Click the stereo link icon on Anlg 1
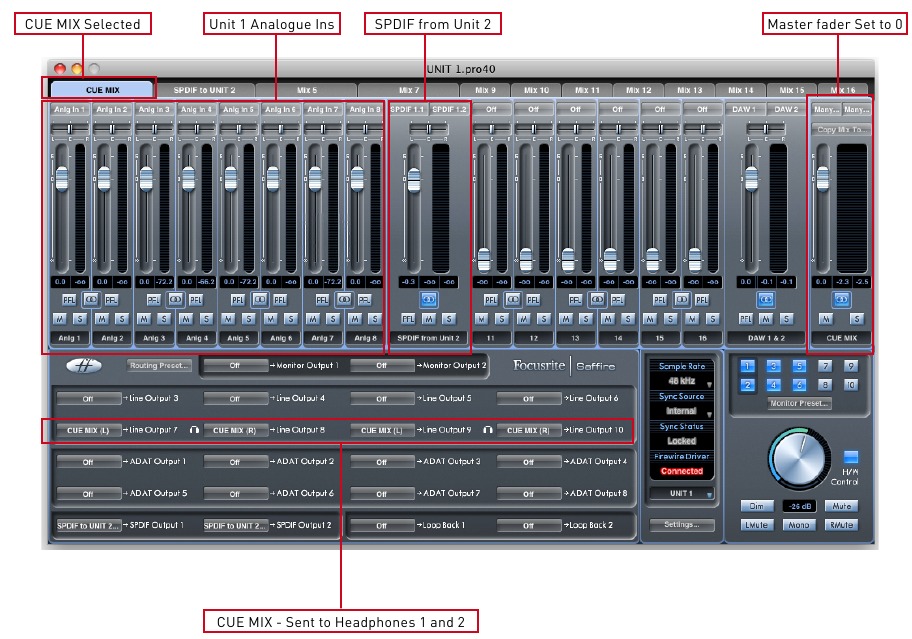 pyautogui.click(x=90, y=300)
